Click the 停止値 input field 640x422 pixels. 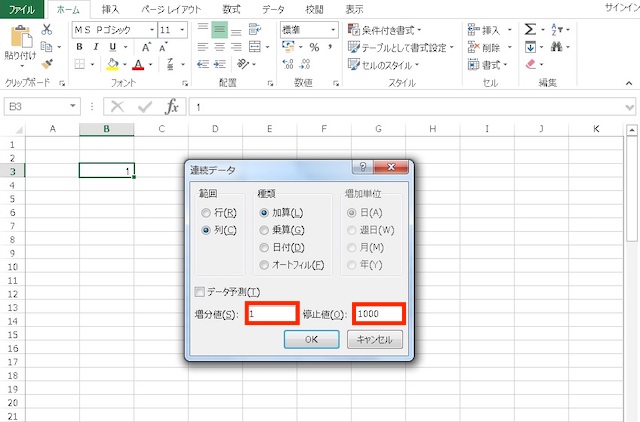pyautogui.click(x=378, y=314)
